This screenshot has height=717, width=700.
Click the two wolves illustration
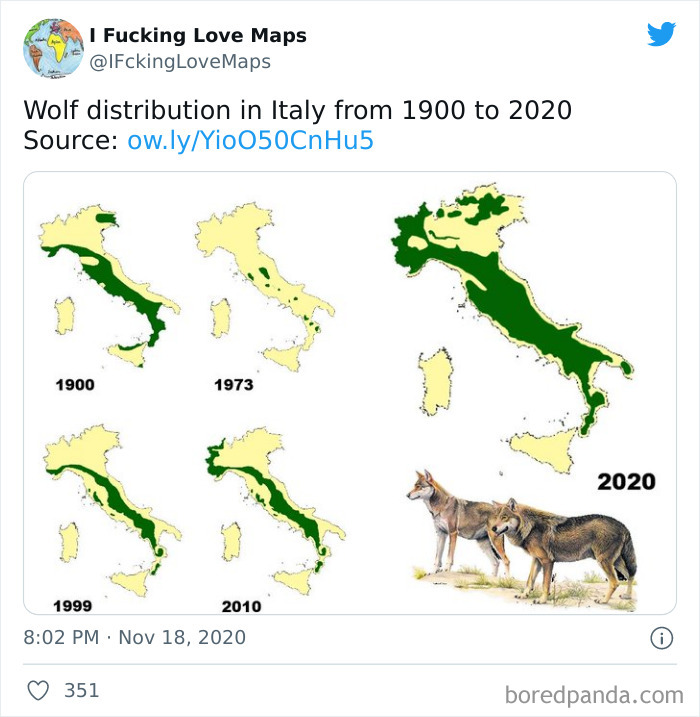tap(523, 540)
